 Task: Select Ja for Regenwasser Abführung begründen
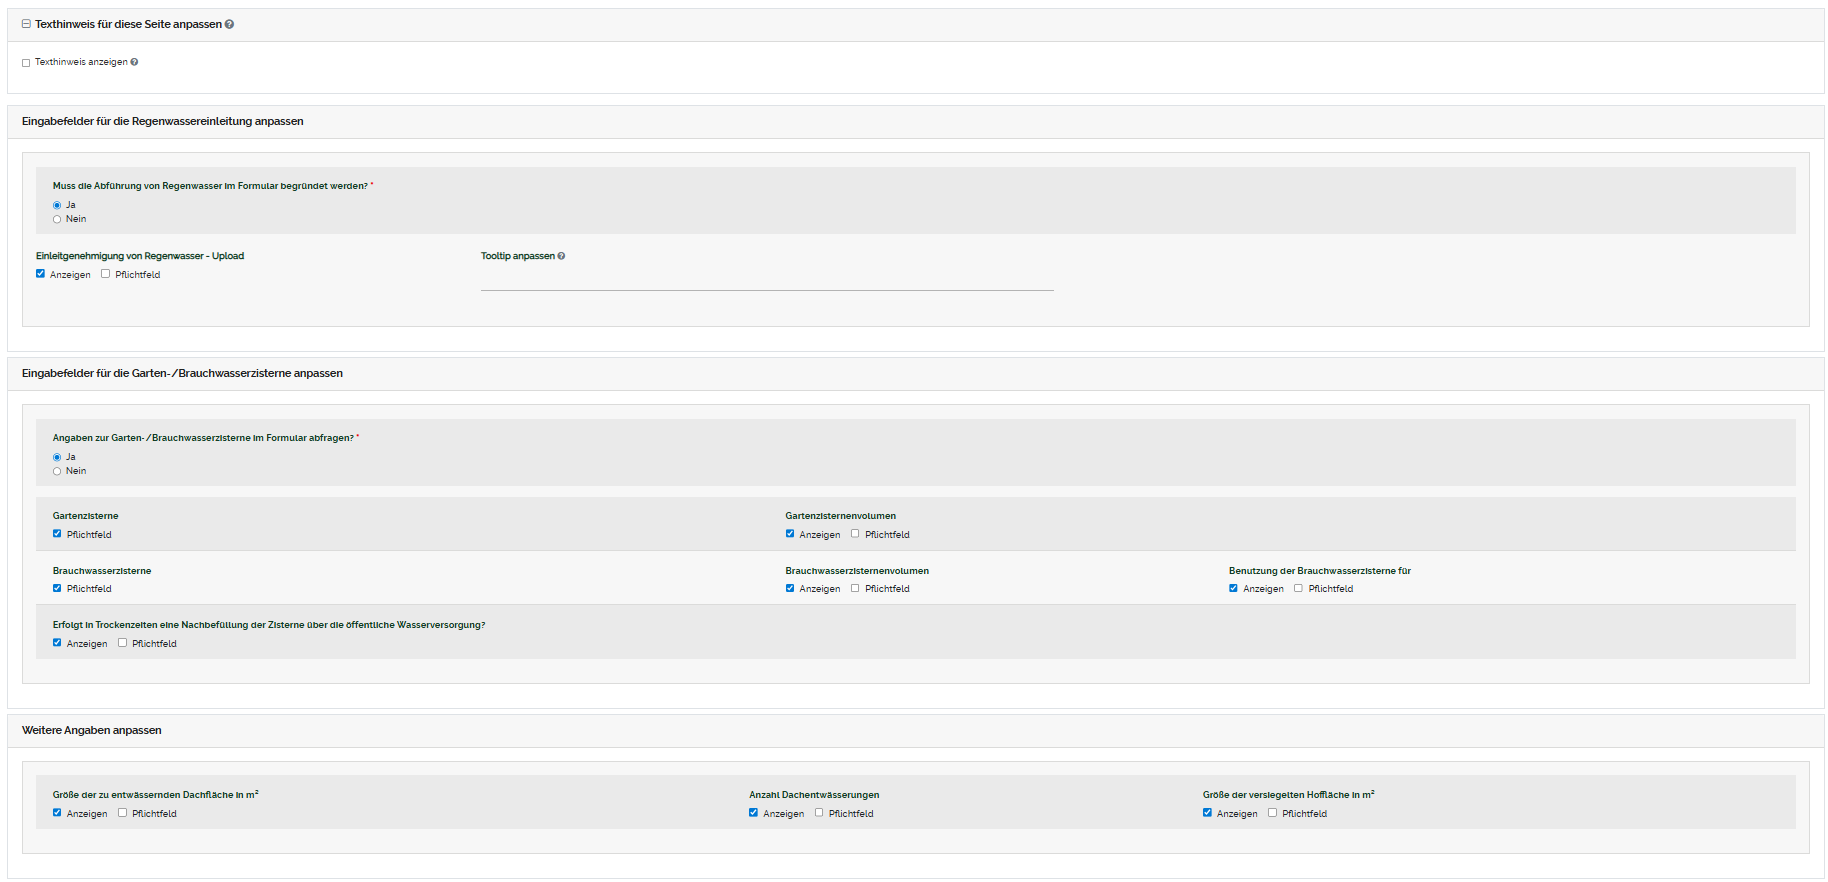click(x=57, y=205)
